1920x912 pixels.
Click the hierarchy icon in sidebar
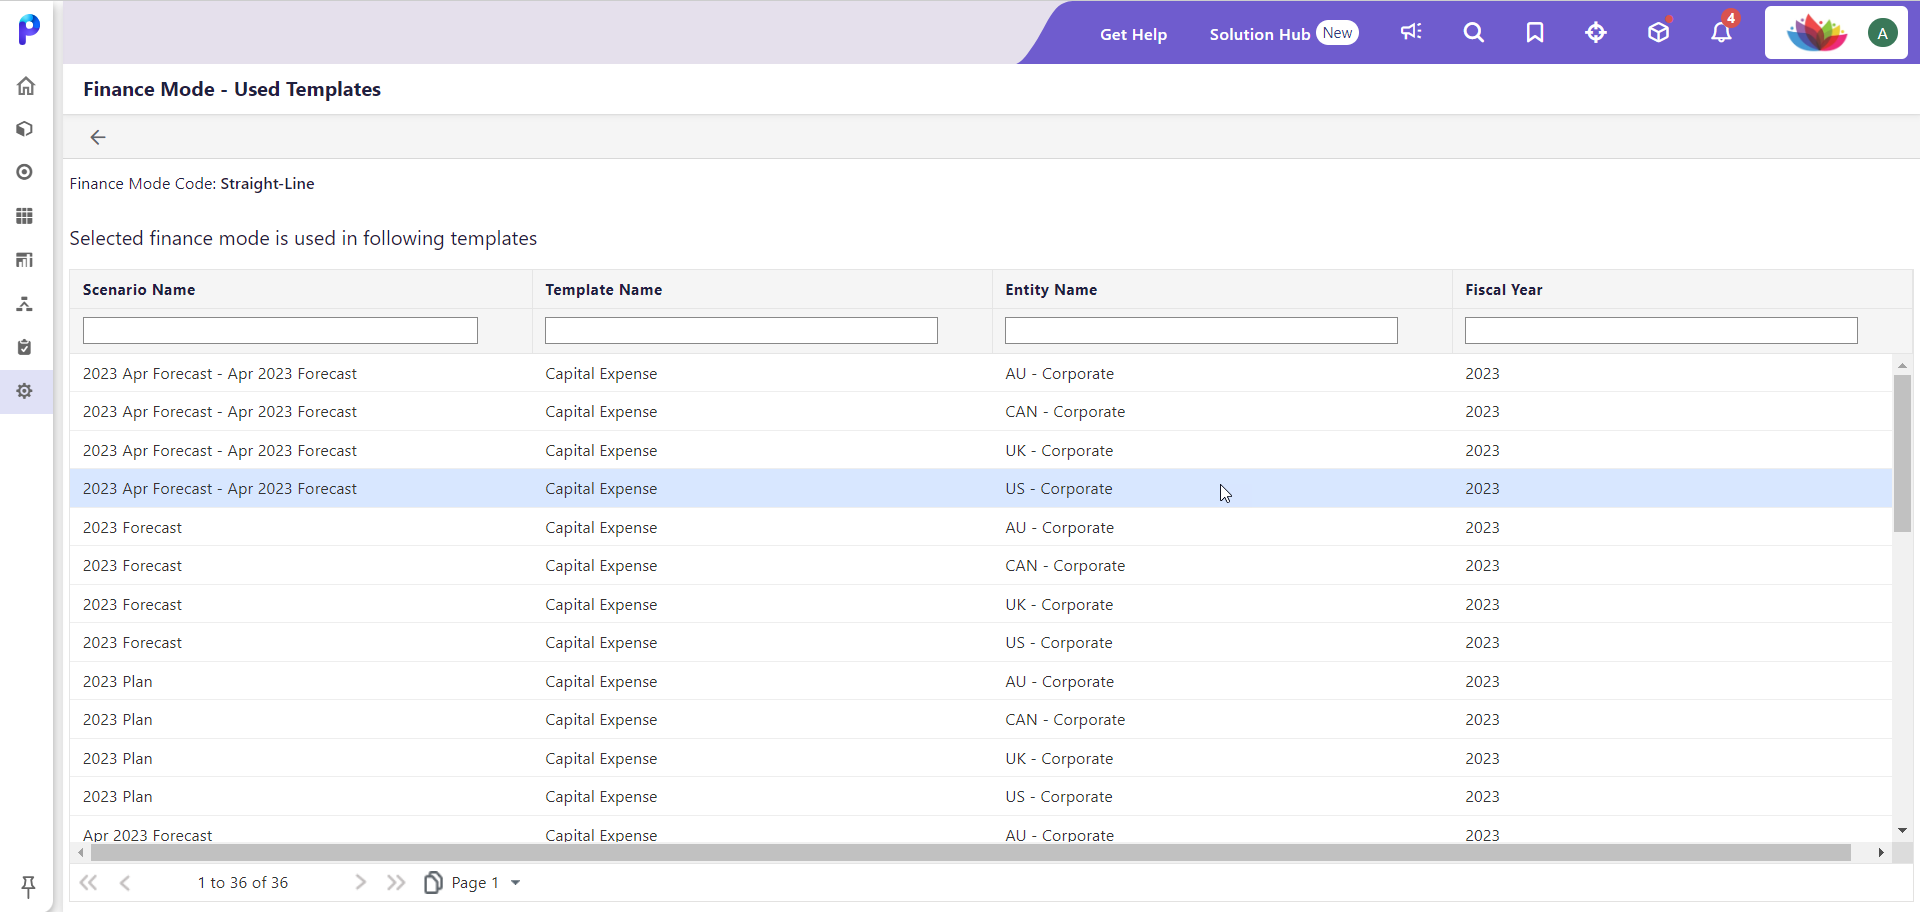(x=25, y=304)
